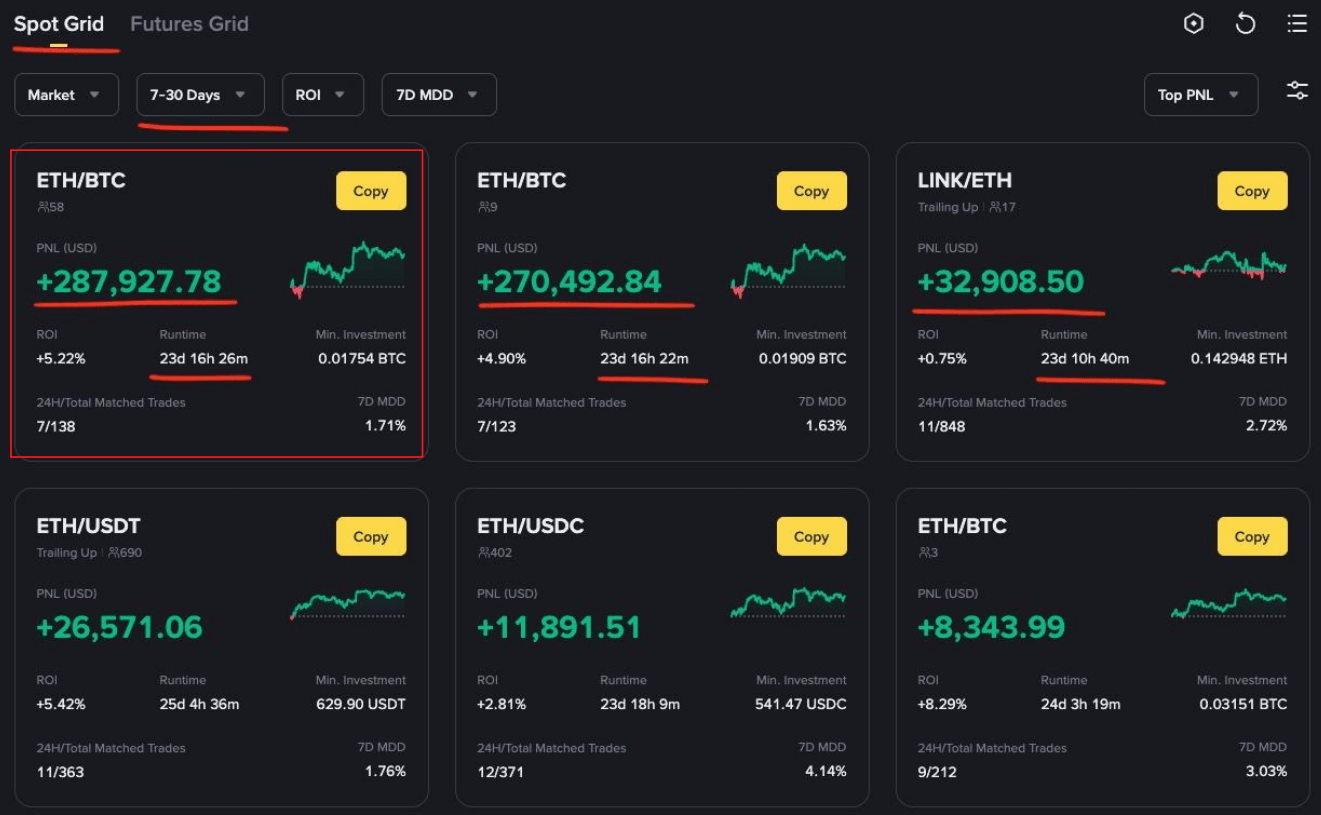Viewport: 1321px width, 815px height.
Task: Open the Top PNL sort dropdown
Action: pos(1199,95)
